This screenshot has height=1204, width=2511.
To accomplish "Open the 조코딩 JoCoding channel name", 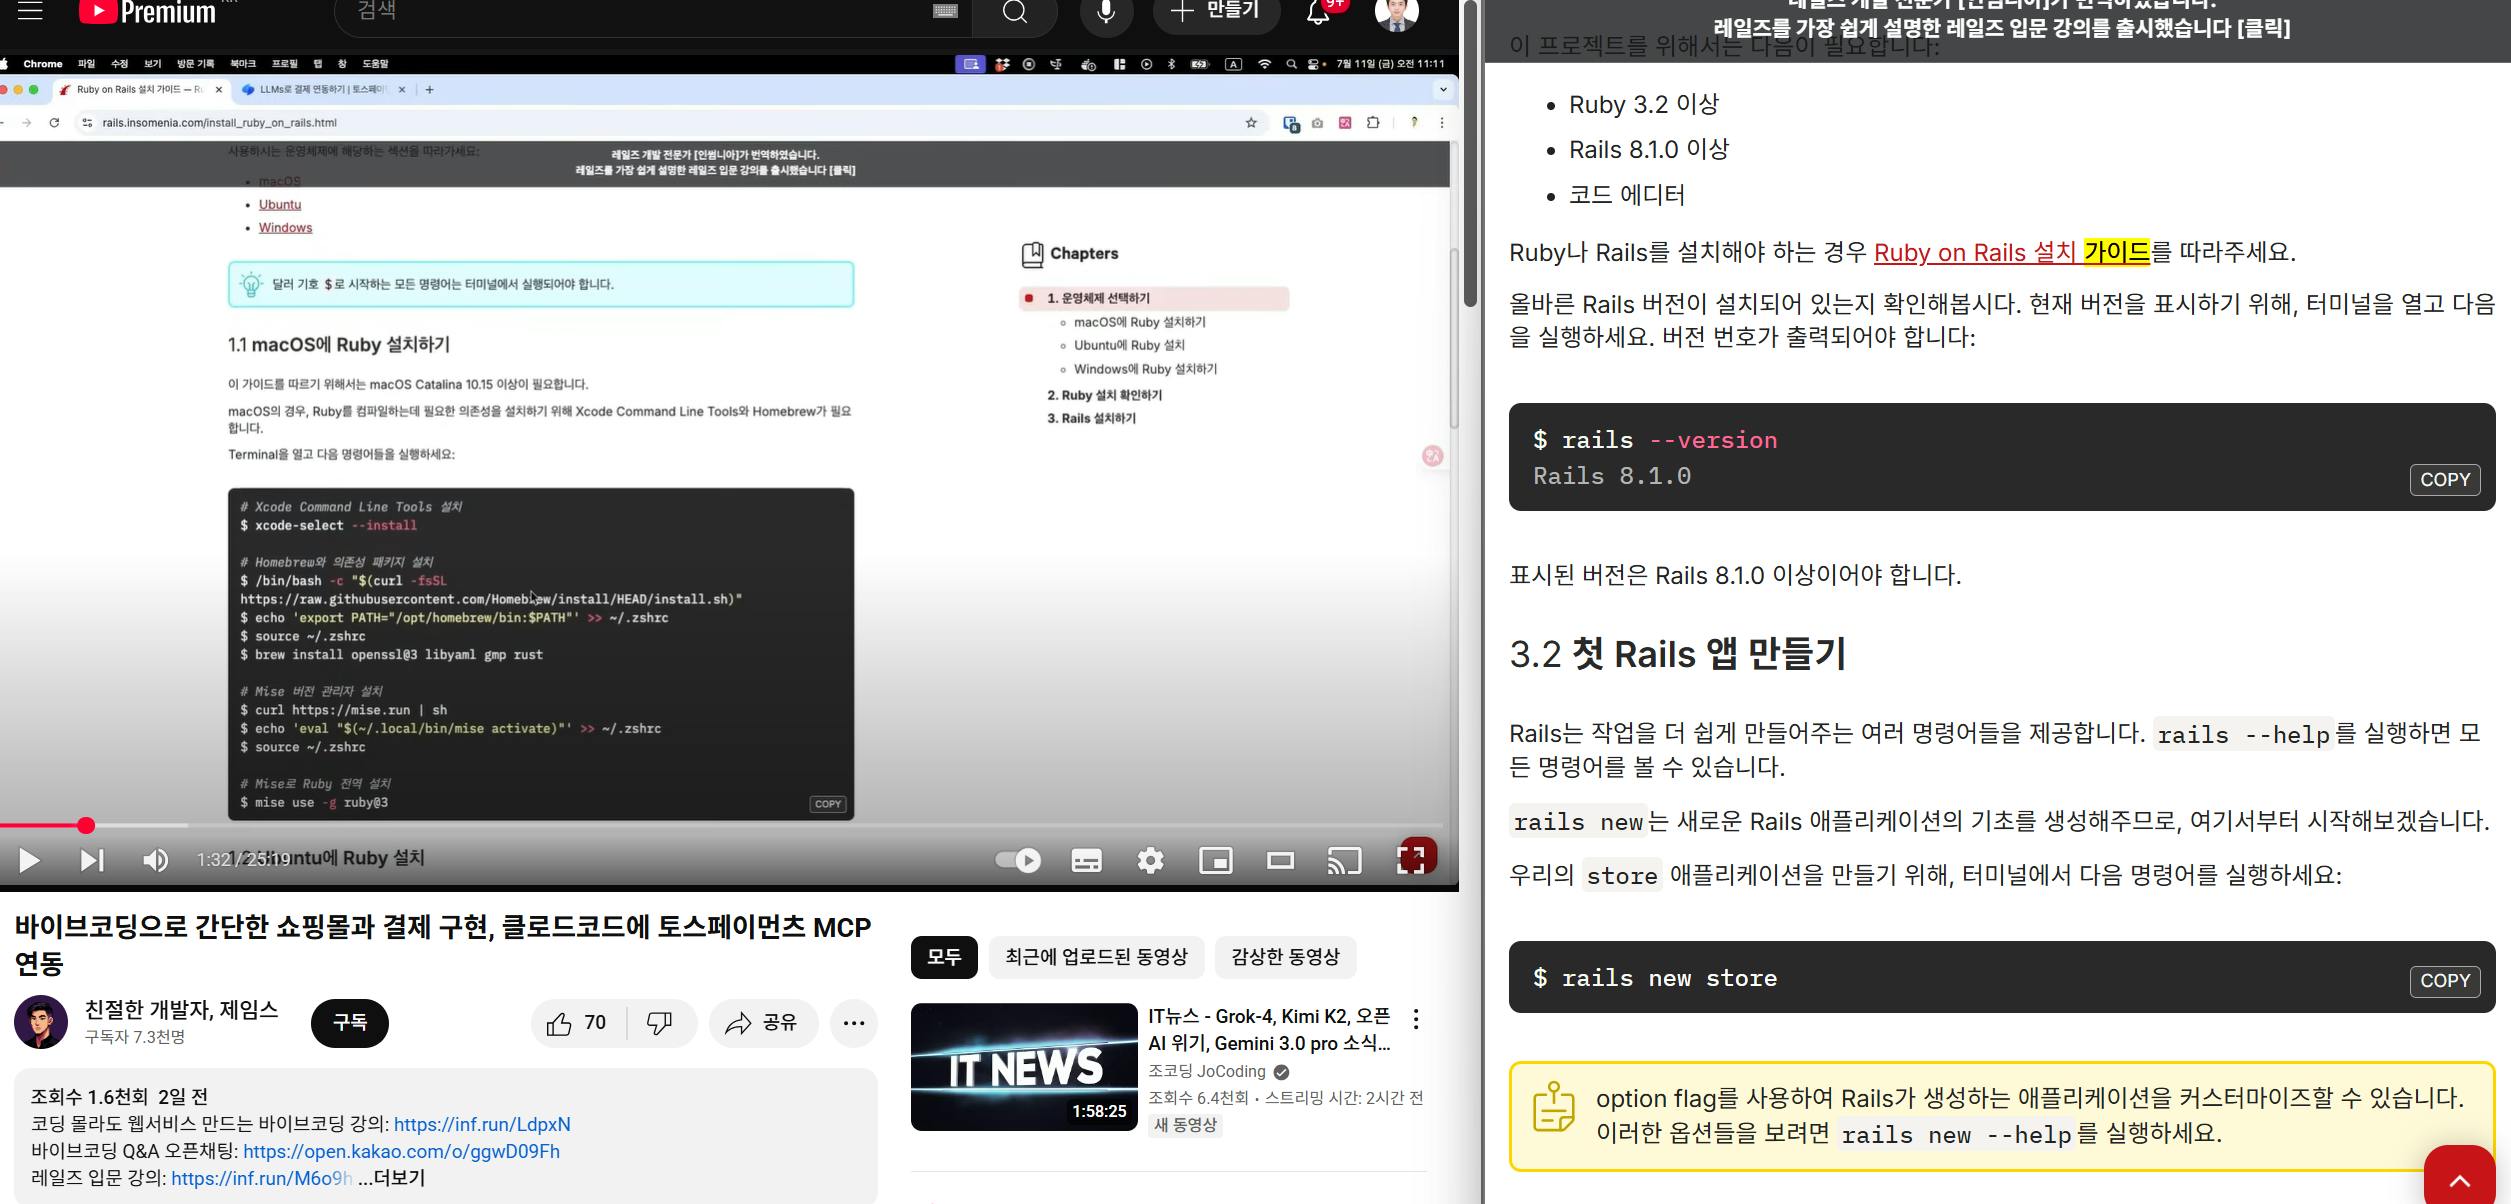I will click(1207, 1071).
